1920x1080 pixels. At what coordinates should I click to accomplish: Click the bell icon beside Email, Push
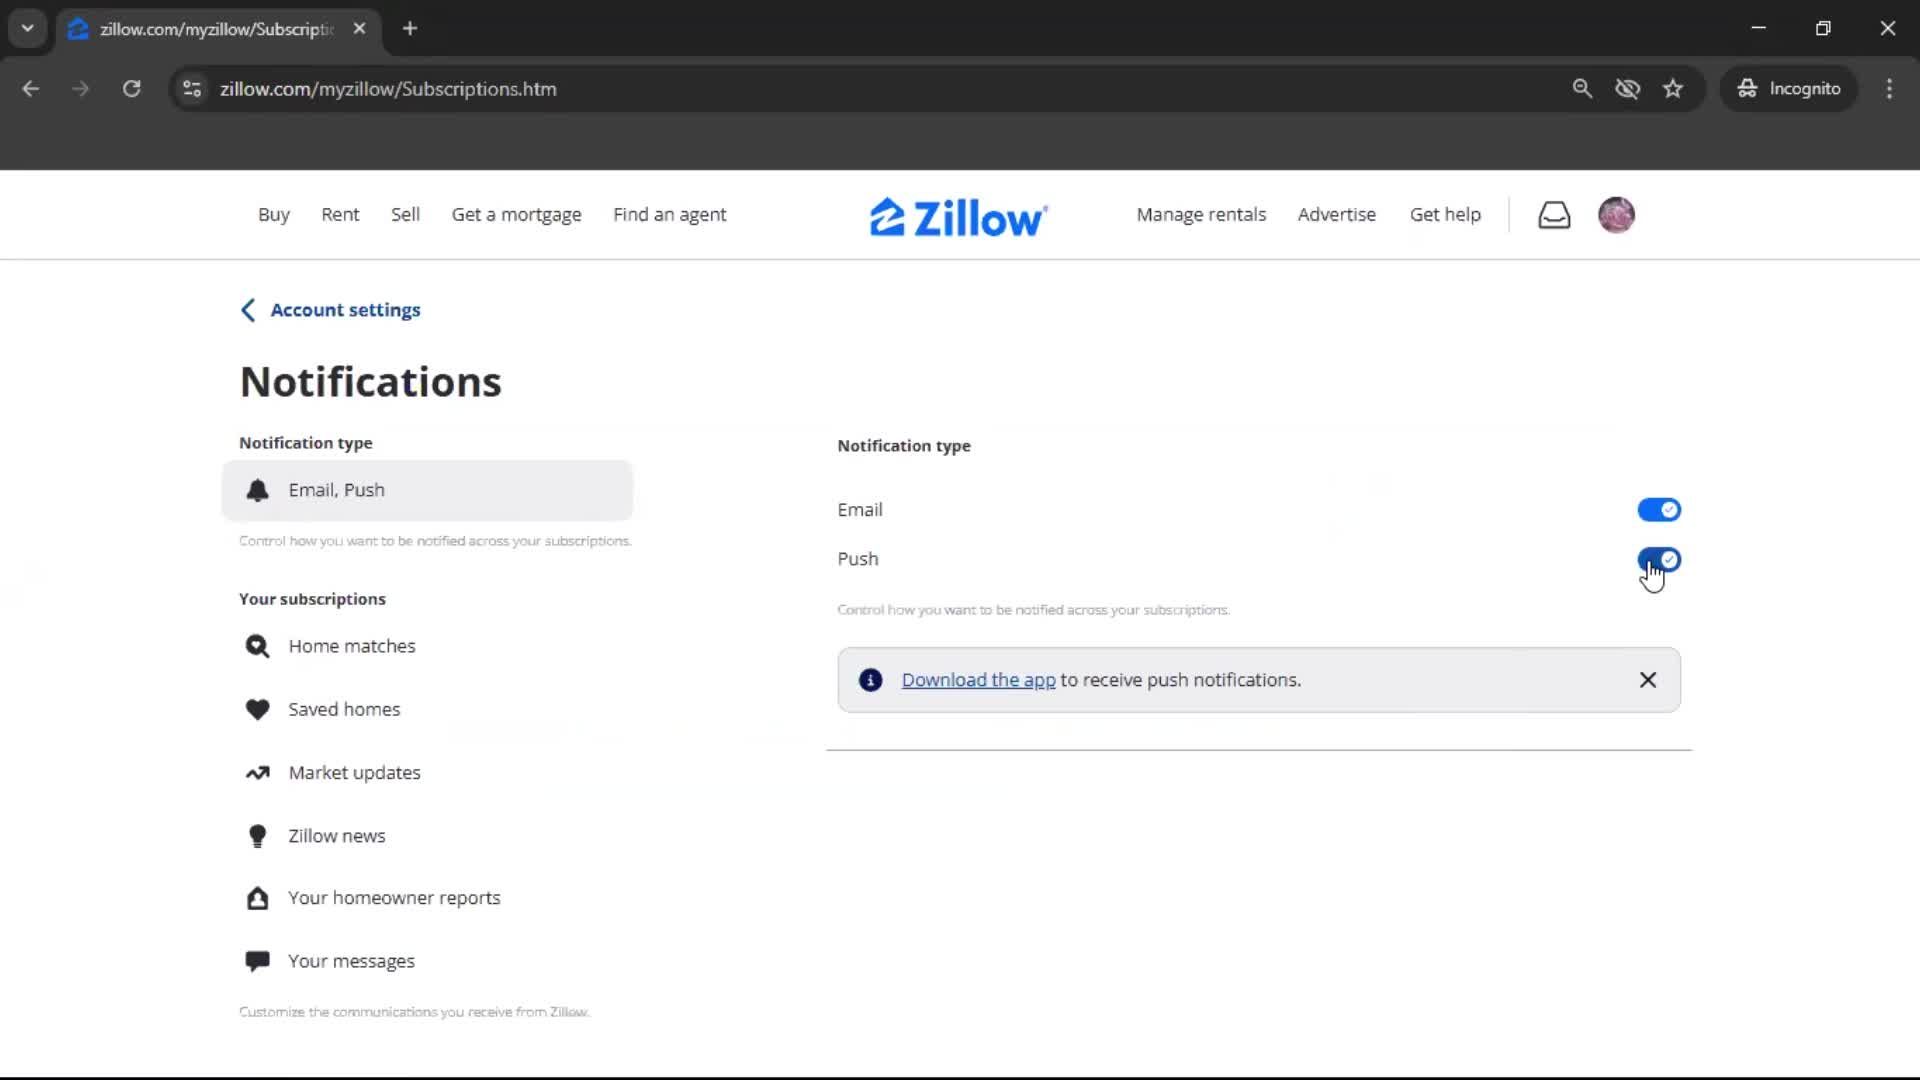(257, 490)
